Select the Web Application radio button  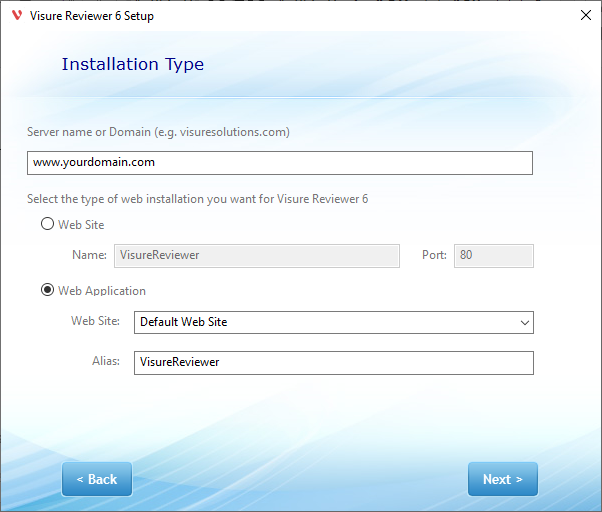click(48, 290)
